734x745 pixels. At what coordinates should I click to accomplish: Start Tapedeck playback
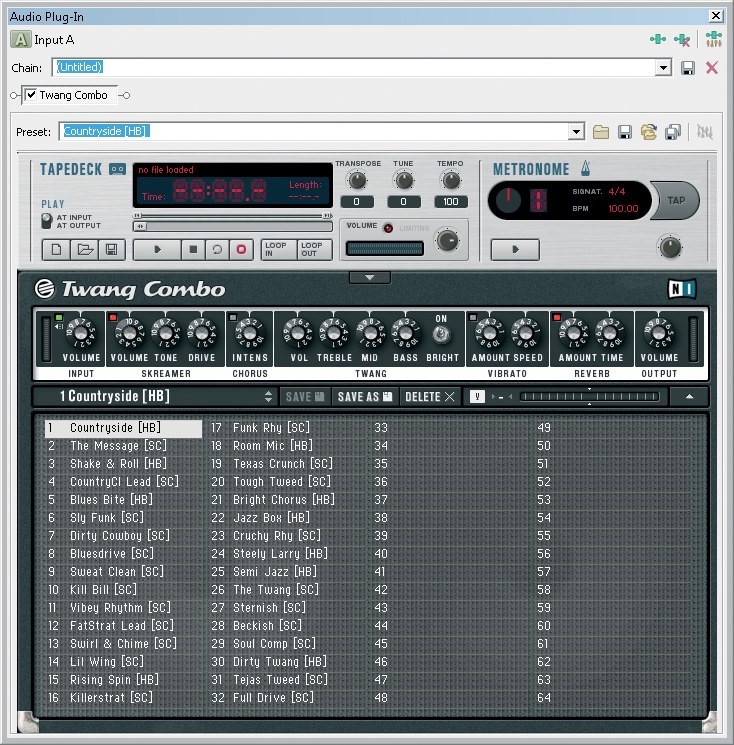point(157,249)
